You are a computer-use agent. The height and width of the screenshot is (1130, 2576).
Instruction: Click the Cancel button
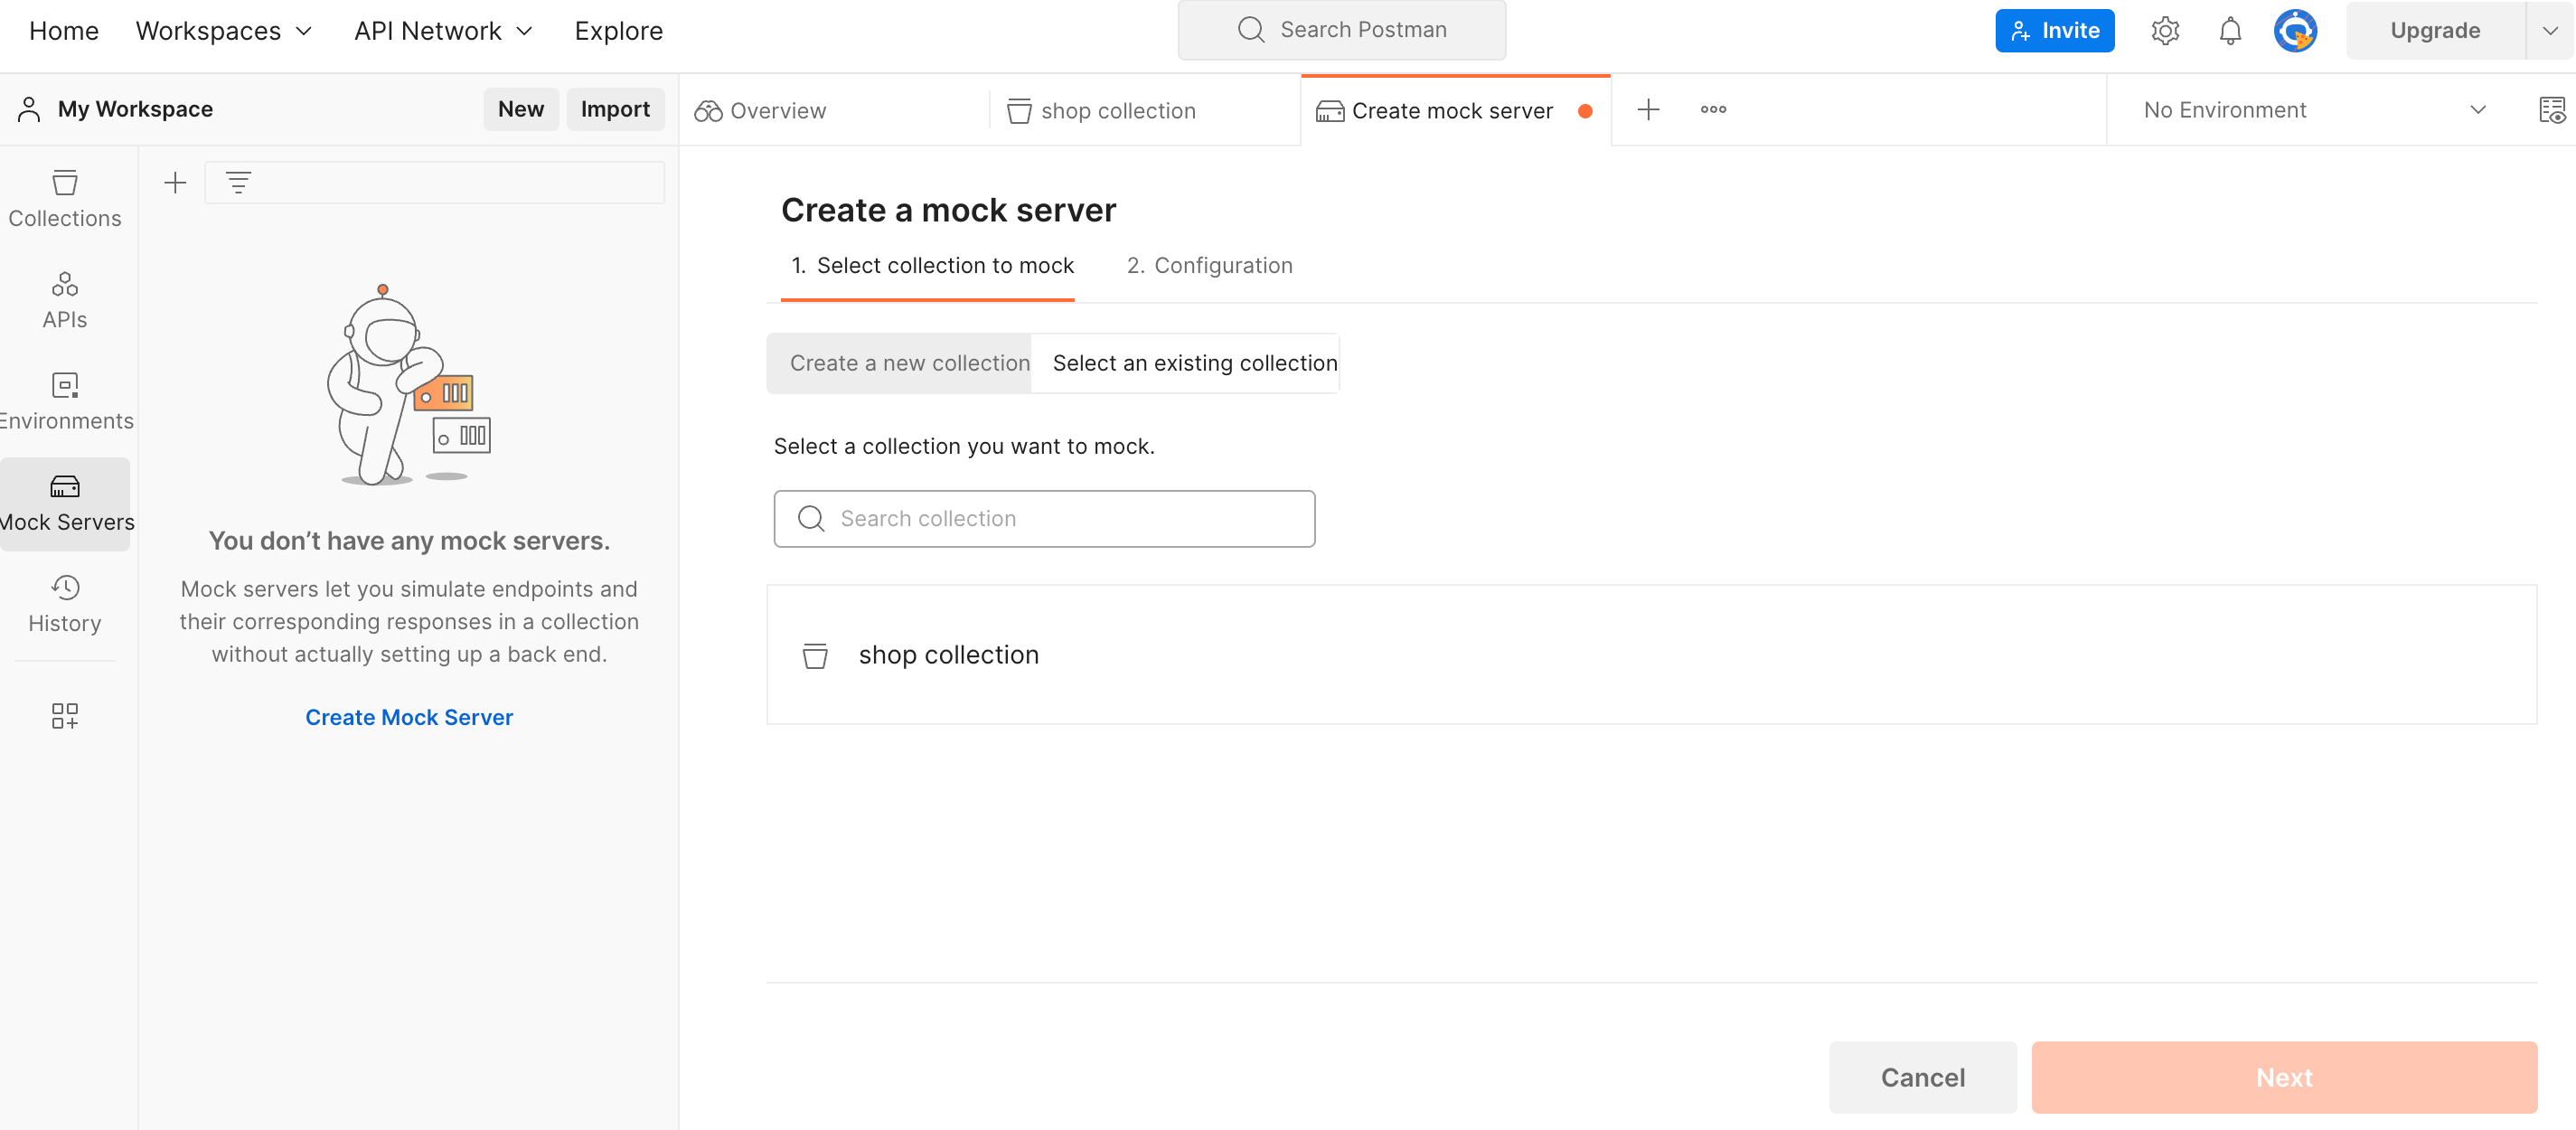tap(1922, 1077)
